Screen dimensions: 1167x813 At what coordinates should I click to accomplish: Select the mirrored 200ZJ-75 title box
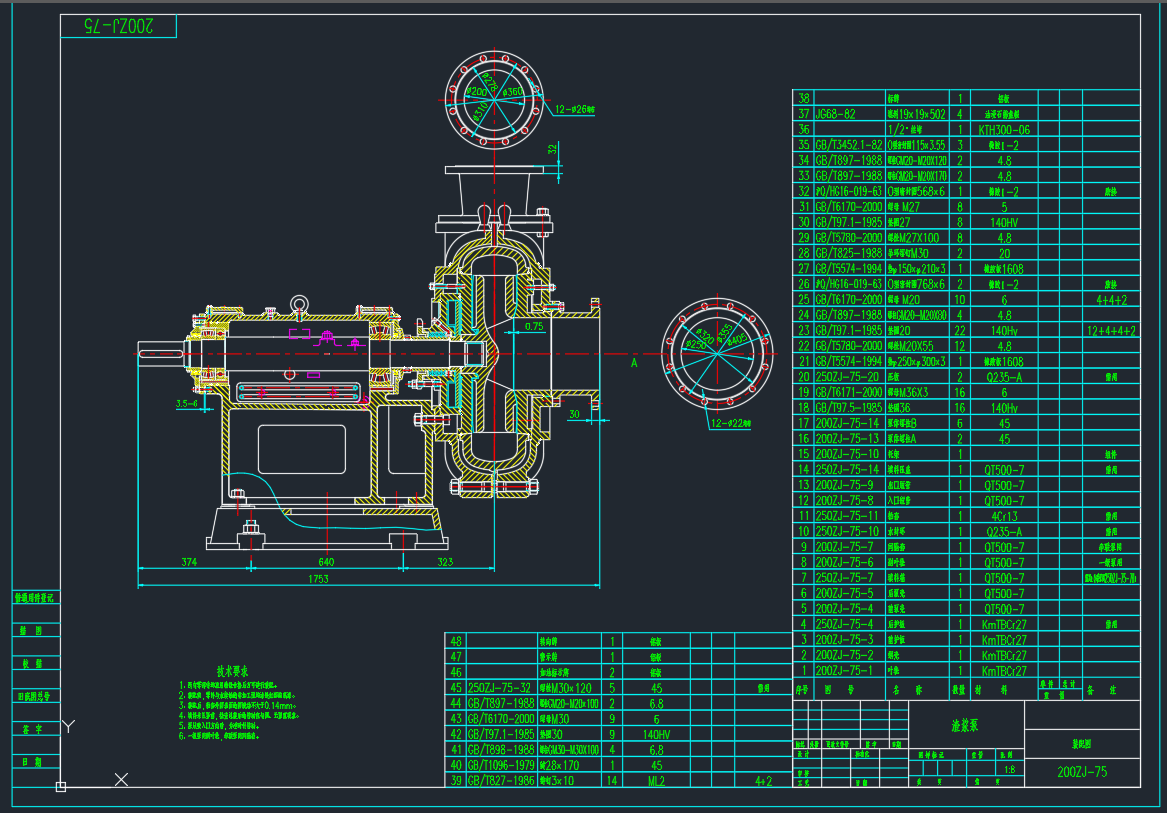(x=117, y=27)
